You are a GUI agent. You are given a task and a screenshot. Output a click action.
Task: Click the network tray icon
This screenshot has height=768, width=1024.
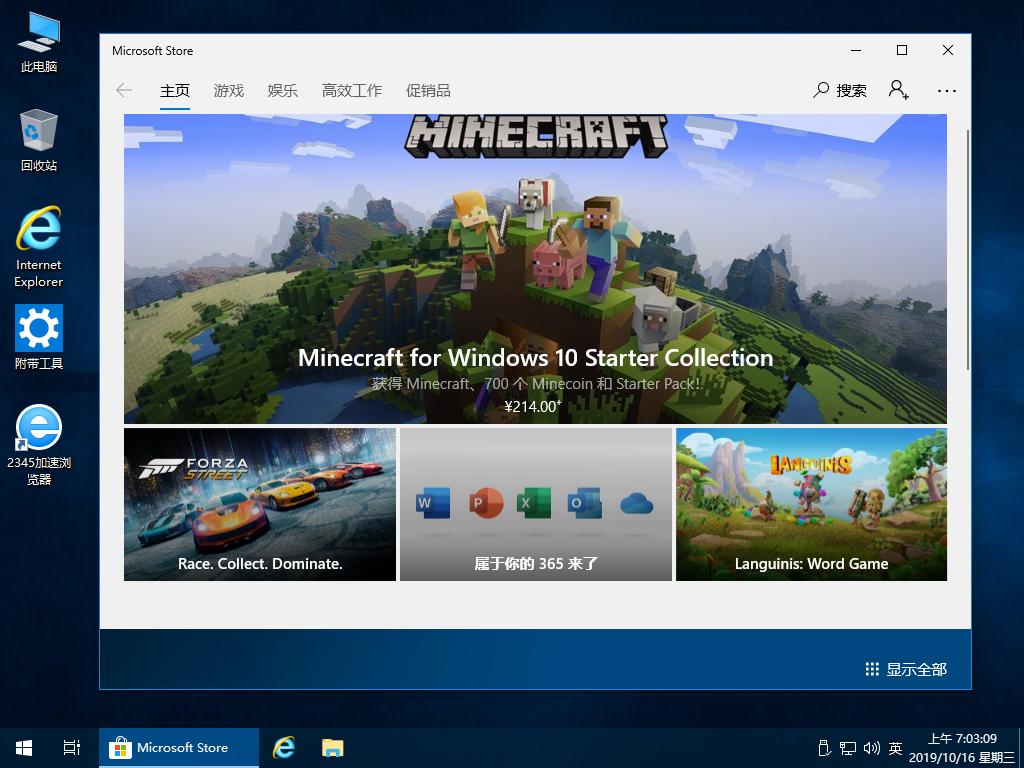[848, 748]
